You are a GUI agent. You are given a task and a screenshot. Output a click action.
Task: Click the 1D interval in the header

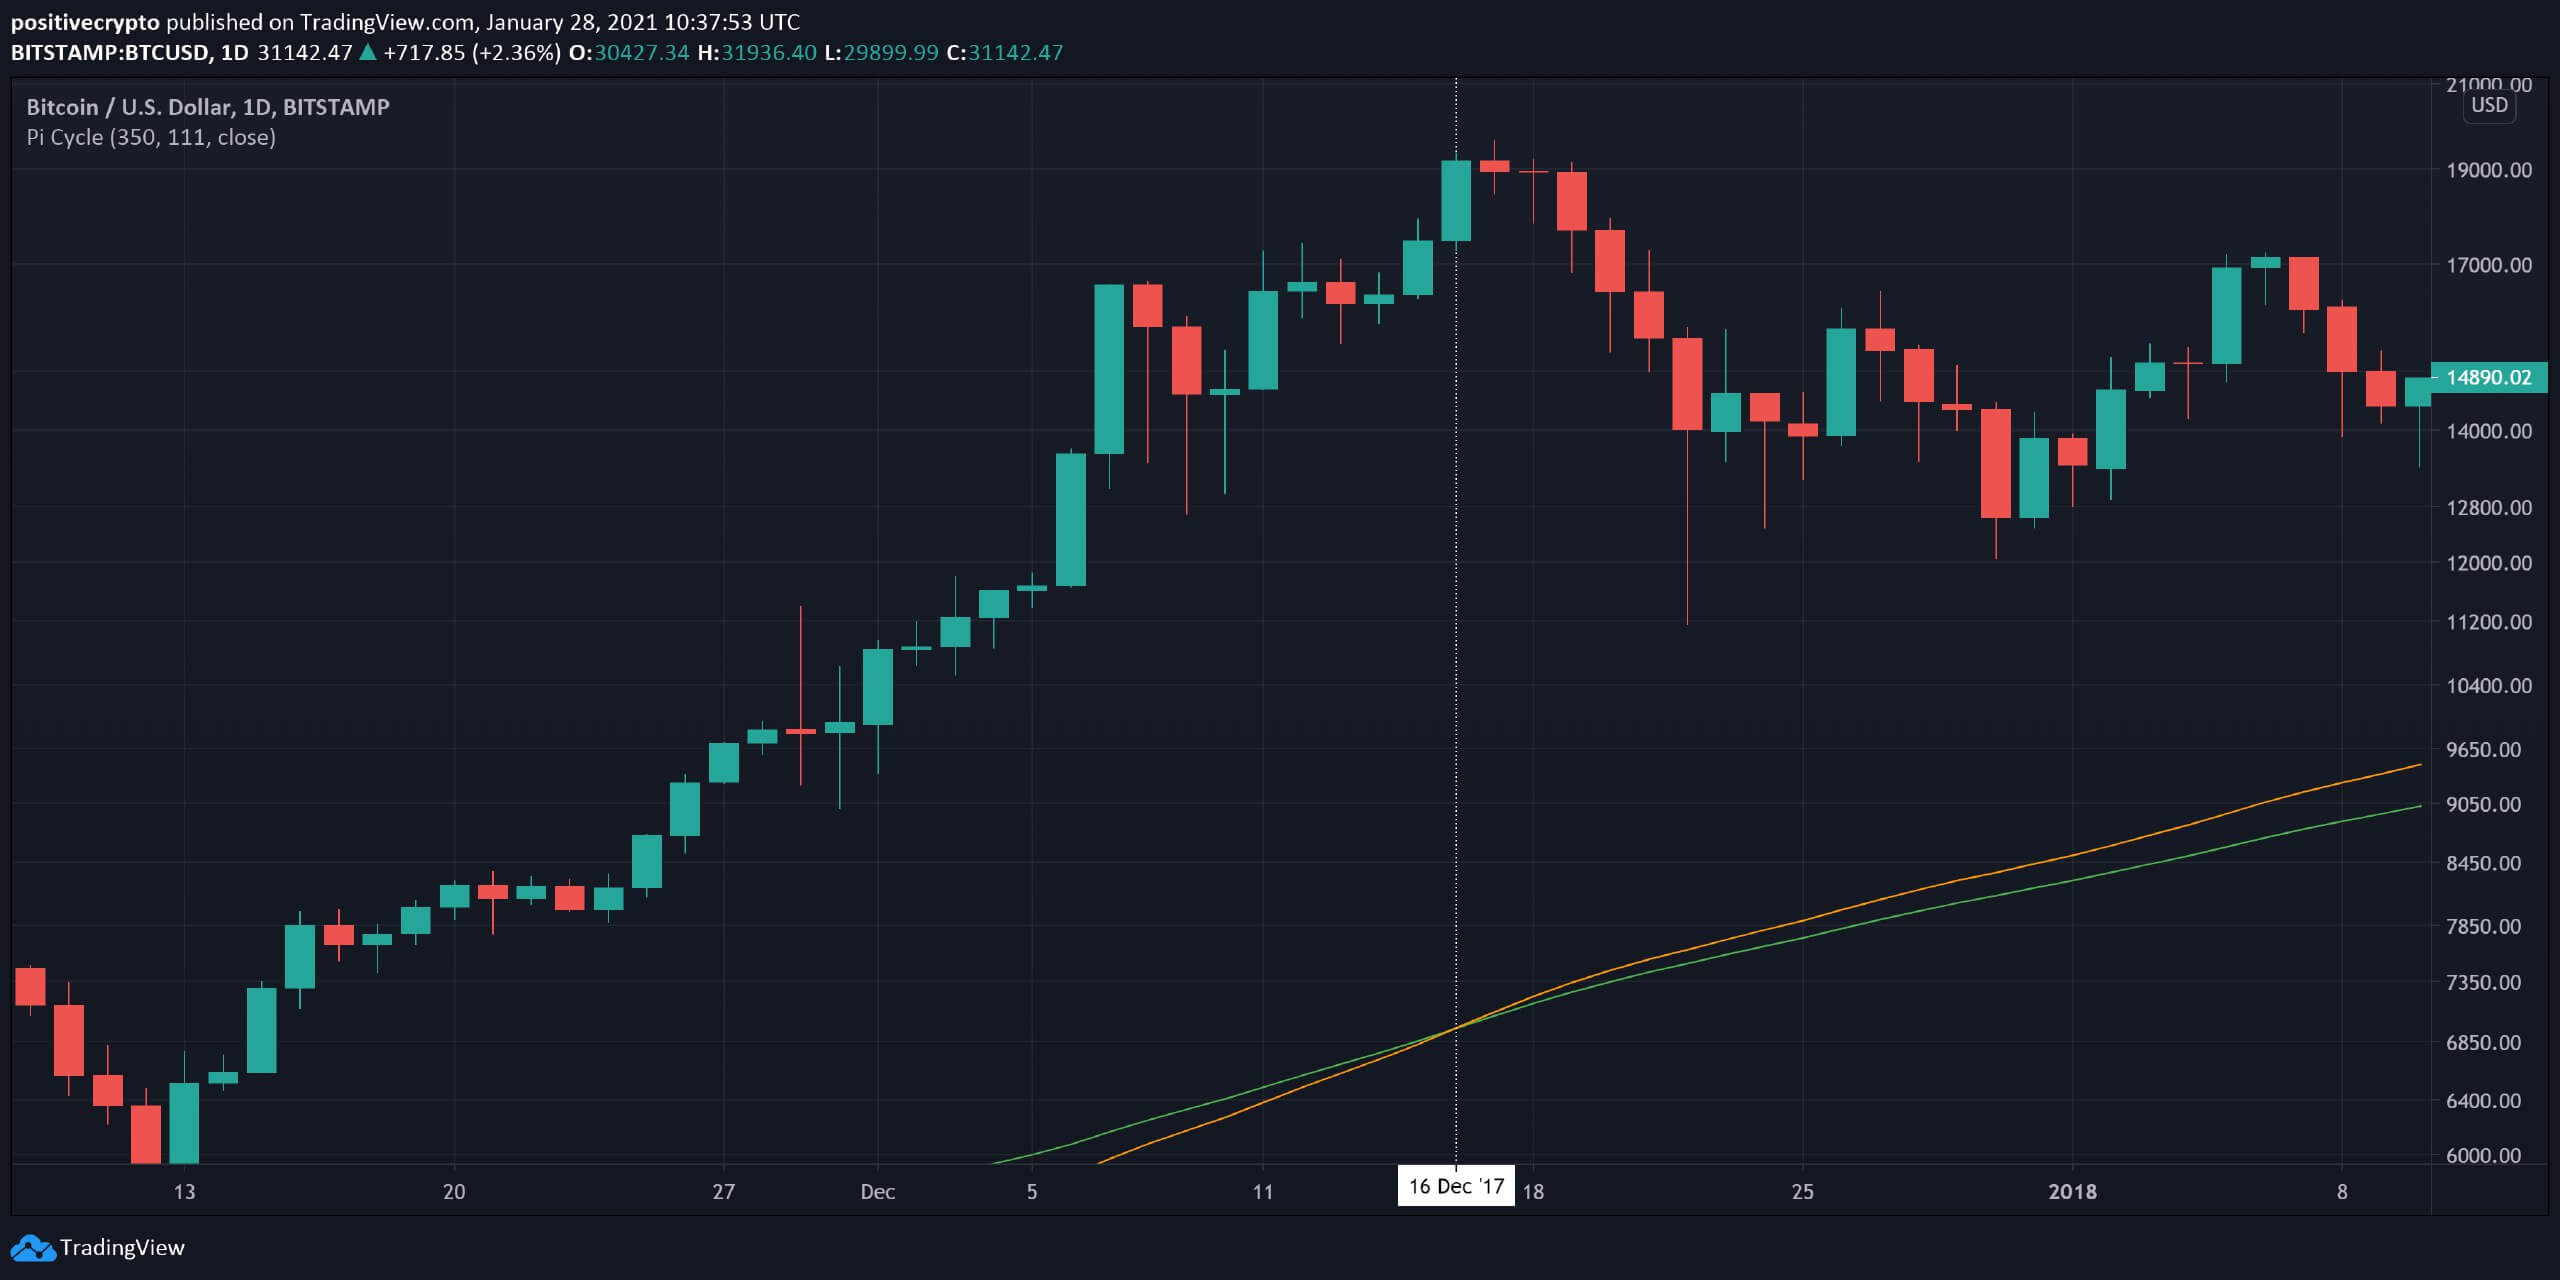click(x=234, y=52)
